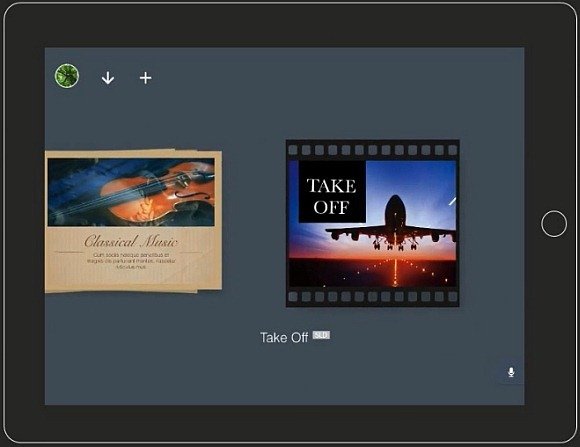Select the Take Off title label
580x447 pixels.
284,337
